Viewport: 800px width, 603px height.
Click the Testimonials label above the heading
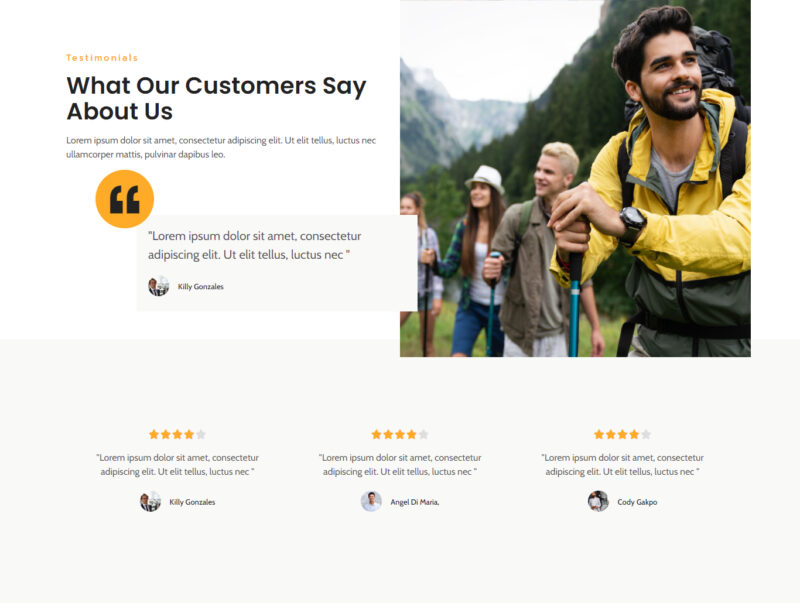pyautogui.click(x=102, y=58)
